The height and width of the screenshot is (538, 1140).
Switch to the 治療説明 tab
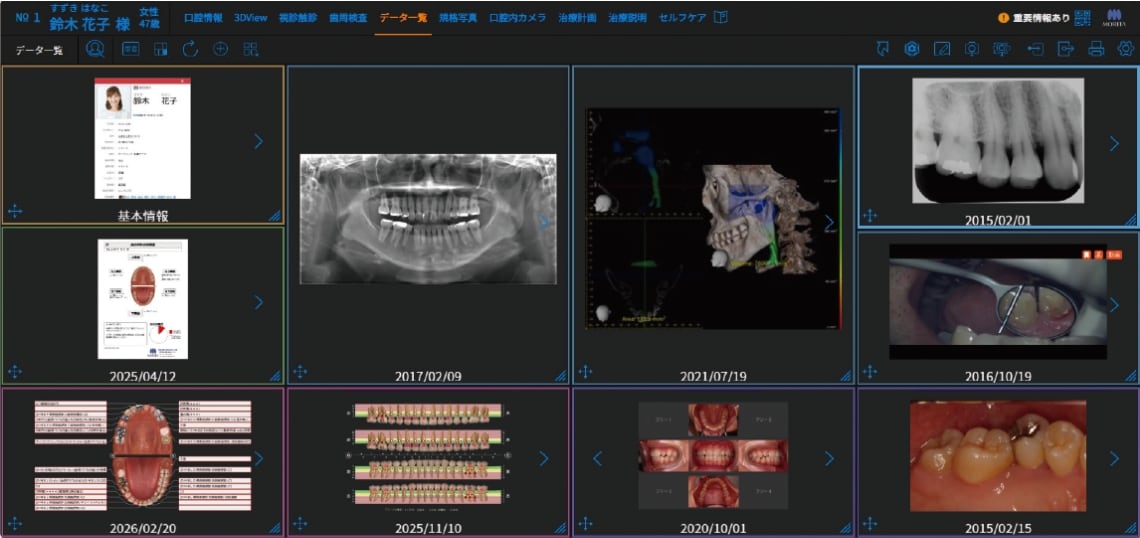627,18
